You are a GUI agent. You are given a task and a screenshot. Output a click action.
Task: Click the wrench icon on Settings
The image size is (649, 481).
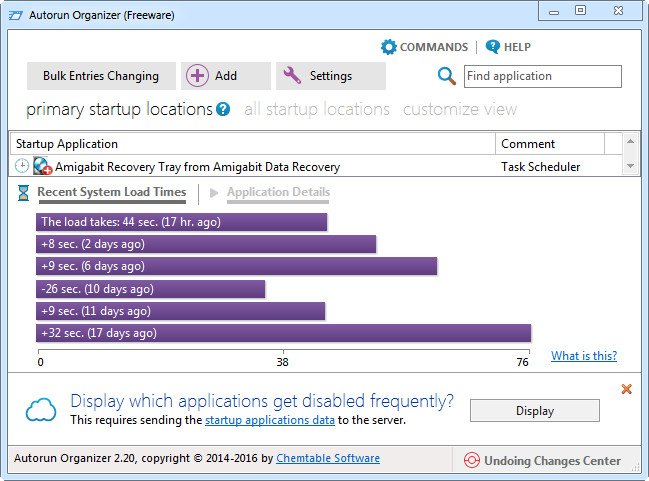click(293, 76)
